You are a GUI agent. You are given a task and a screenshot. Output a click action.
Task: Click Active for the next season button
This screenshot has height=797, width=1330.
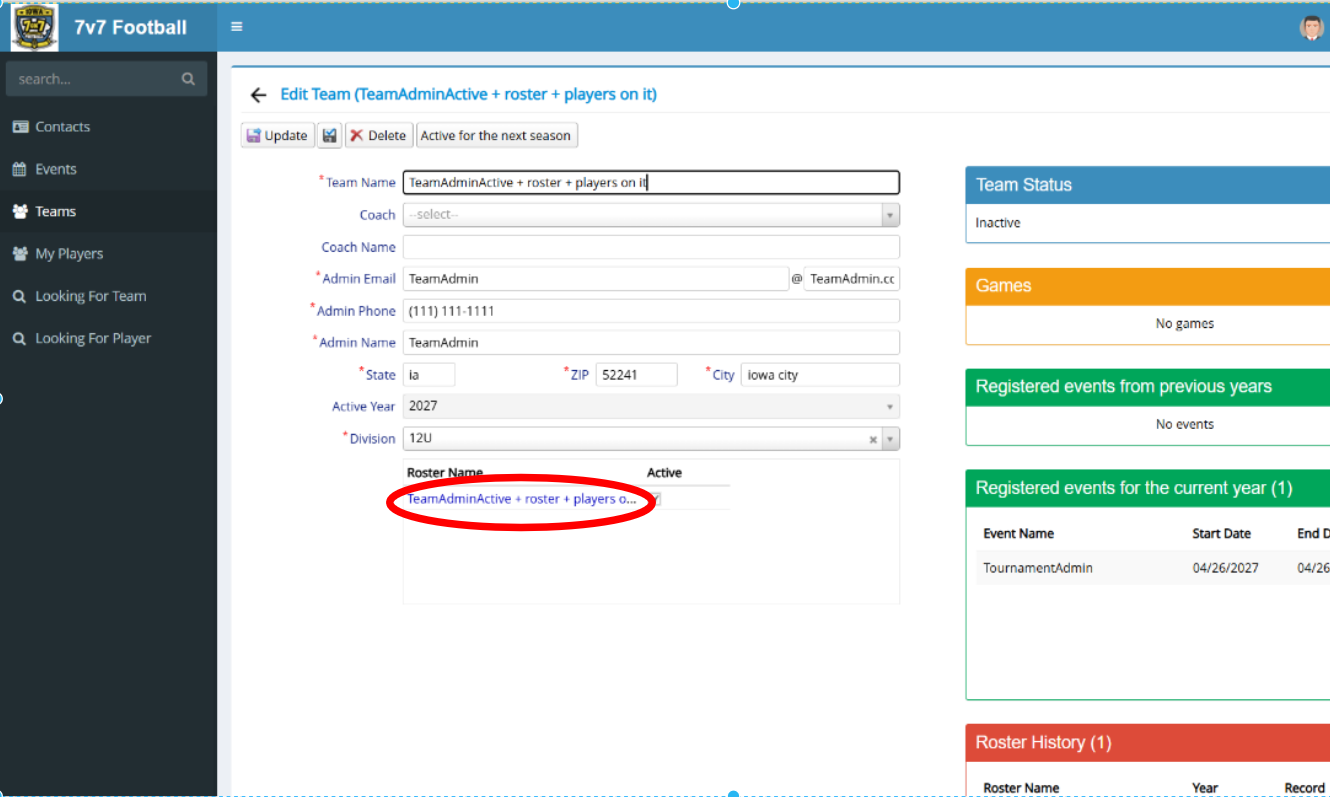(x=496, y=136)
